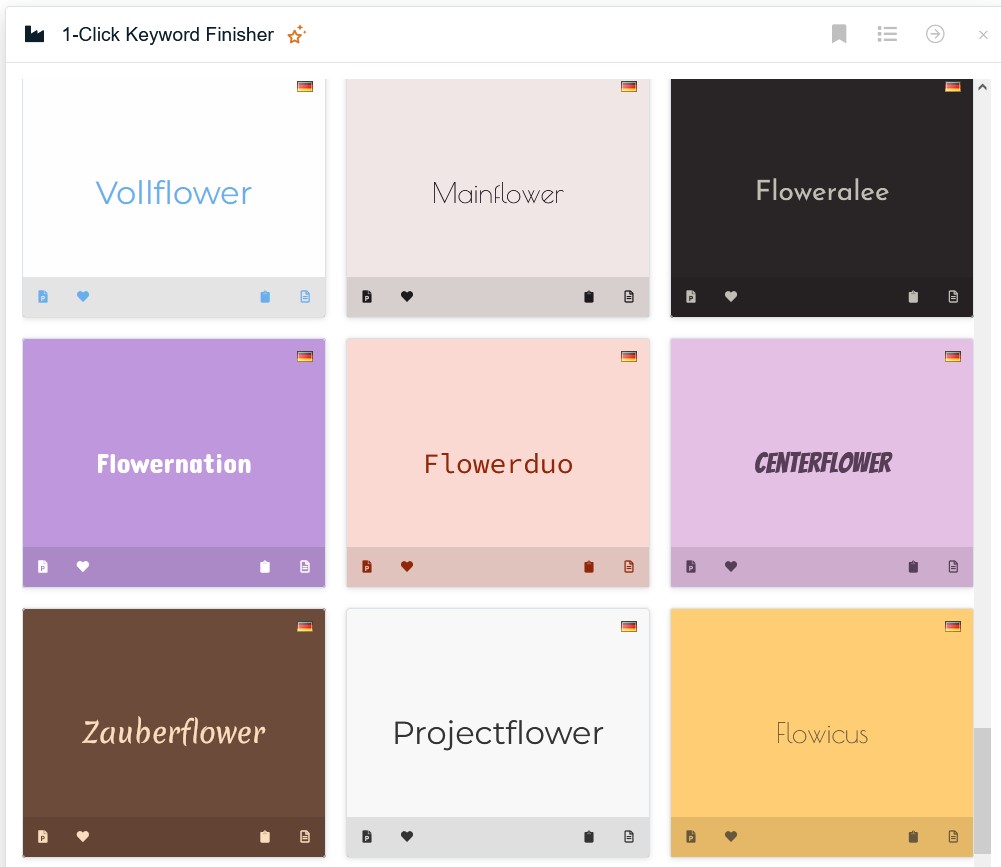The image size is (1001, 867).
Task: Select the Zauberflower name card
Action: pyautogui.click(x=173, y=732)
